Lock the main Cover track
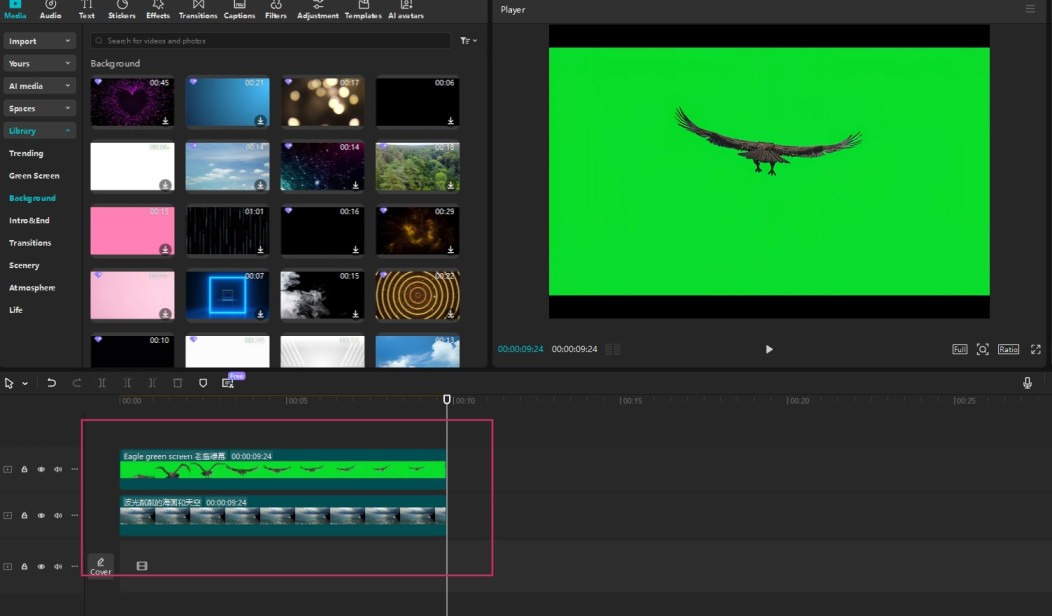The height and width of the screenshot is (616, 1052). [24, 566]
